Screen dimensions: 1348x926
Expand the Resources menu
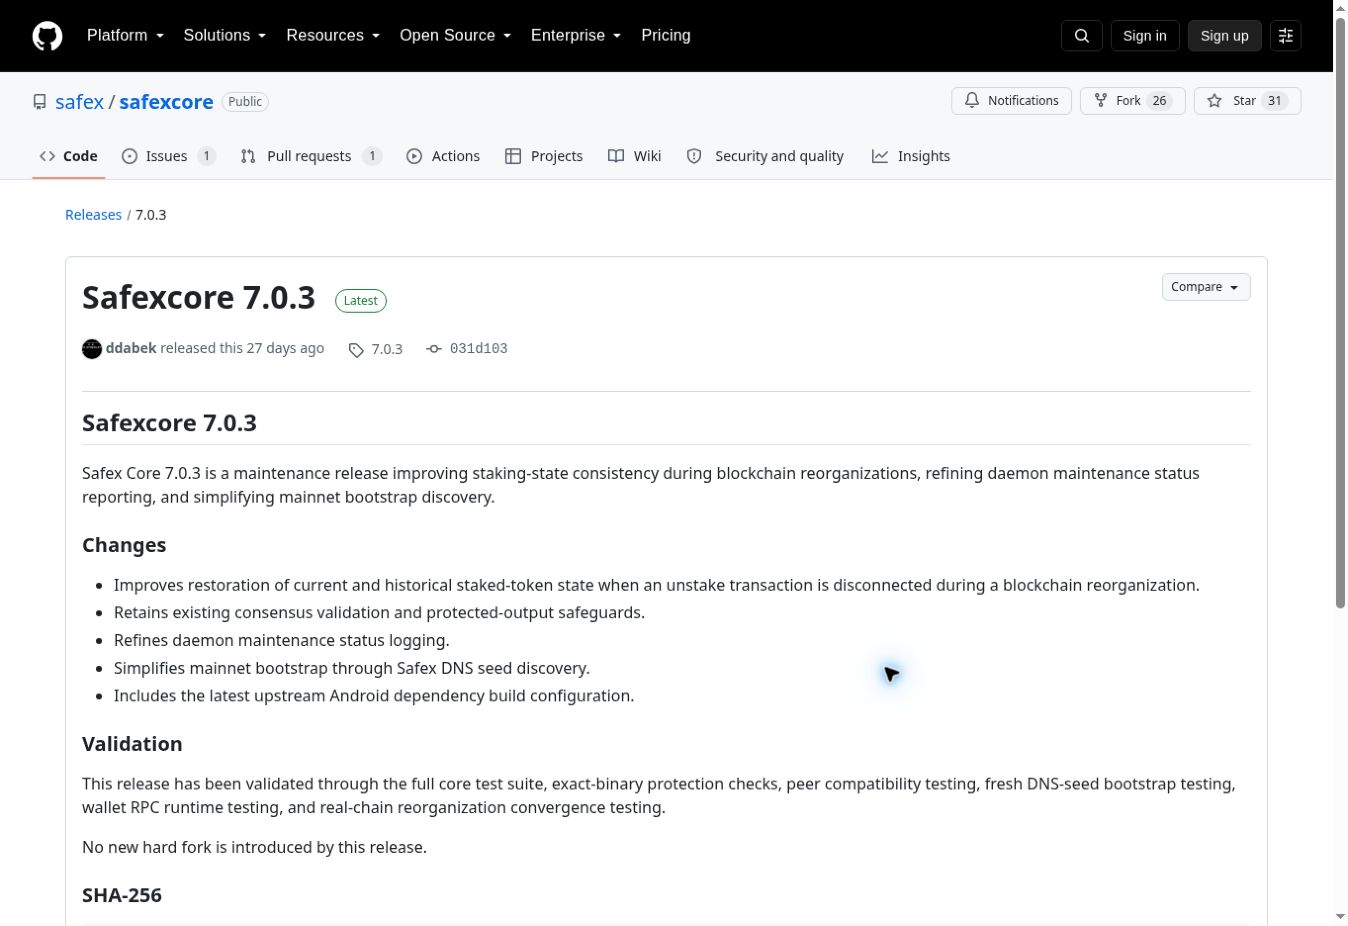pos(333,35)
